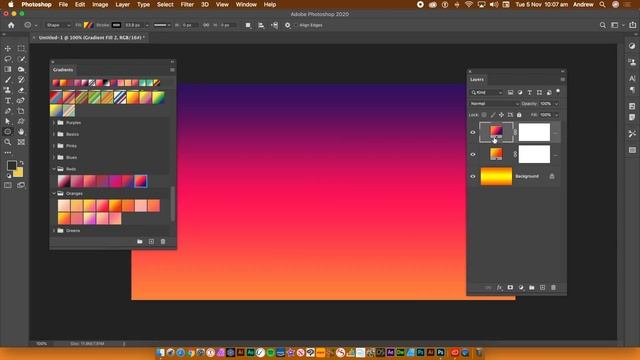This screenshot has height=360, width=640.
Task: Select the Rectangular Marquee tool
Action: pyautogui.click(x=21, y=49)
